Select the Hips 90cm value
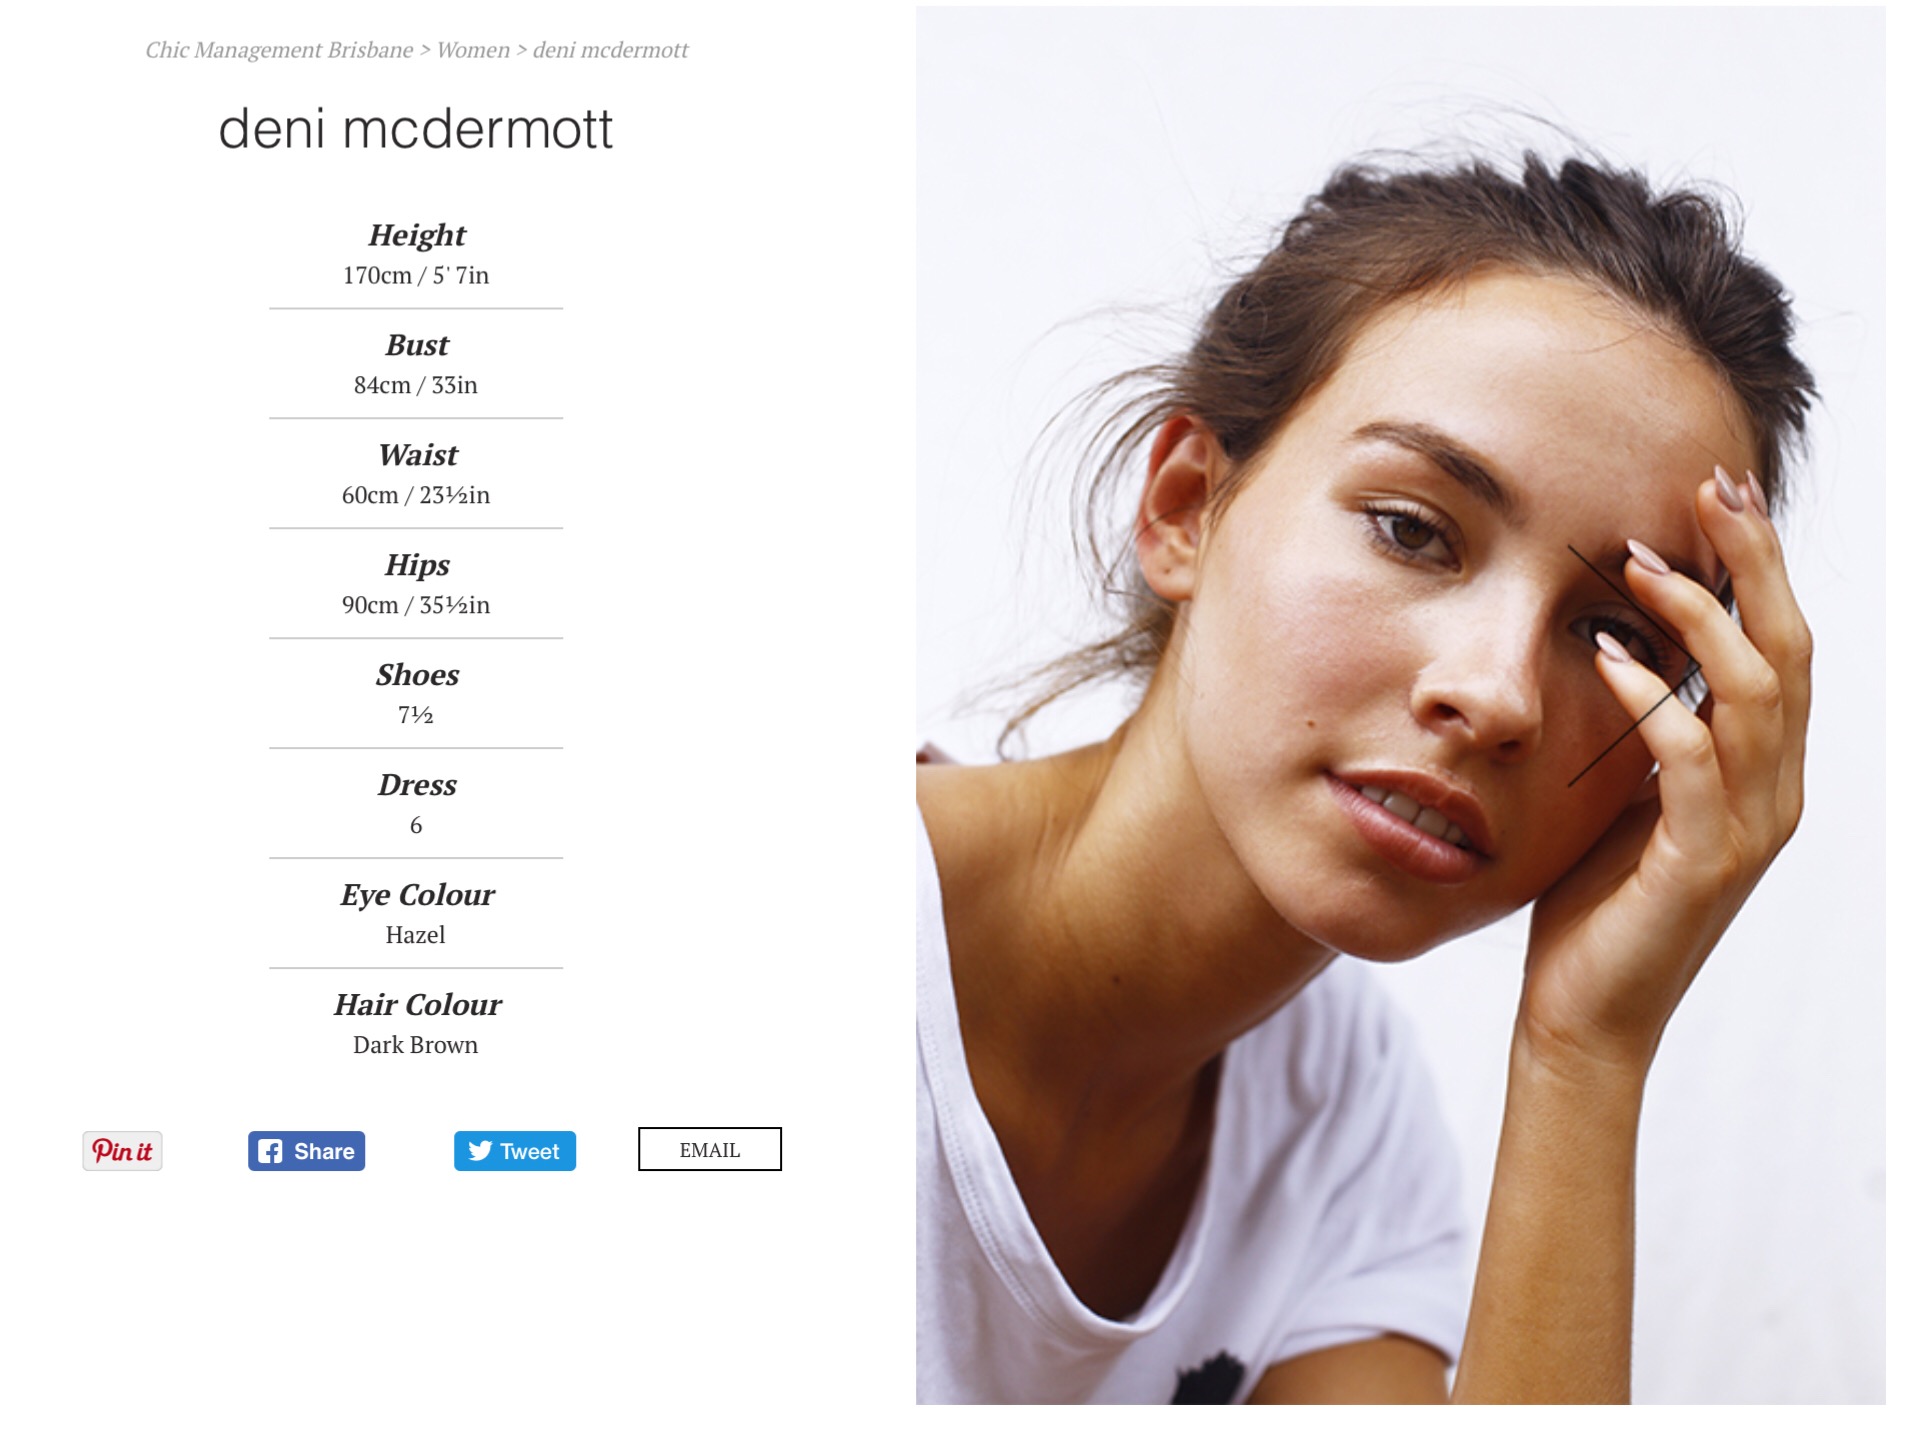 coord(416,606)
